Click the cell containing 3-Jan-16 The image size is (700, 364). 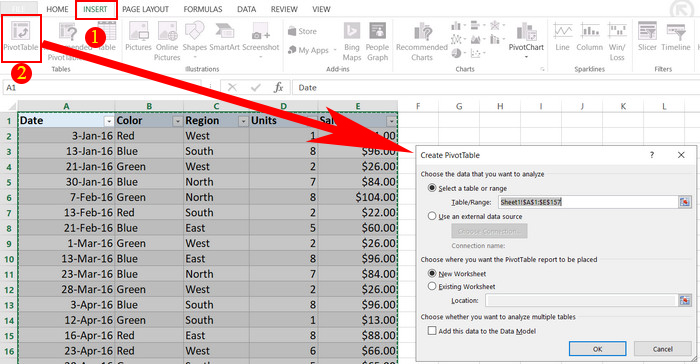click(x=66, y=136)
